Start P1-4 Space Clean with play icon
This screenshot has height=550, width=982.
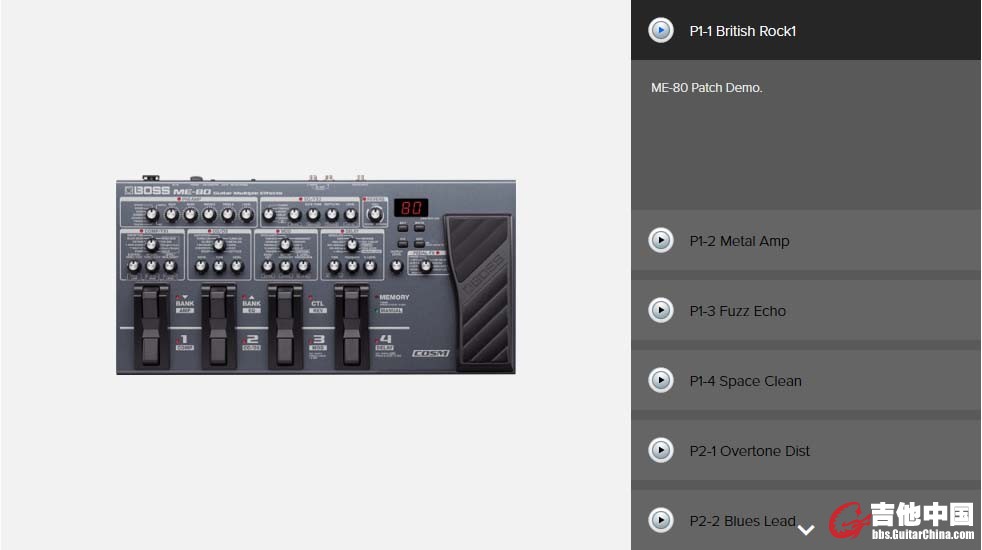661,381
